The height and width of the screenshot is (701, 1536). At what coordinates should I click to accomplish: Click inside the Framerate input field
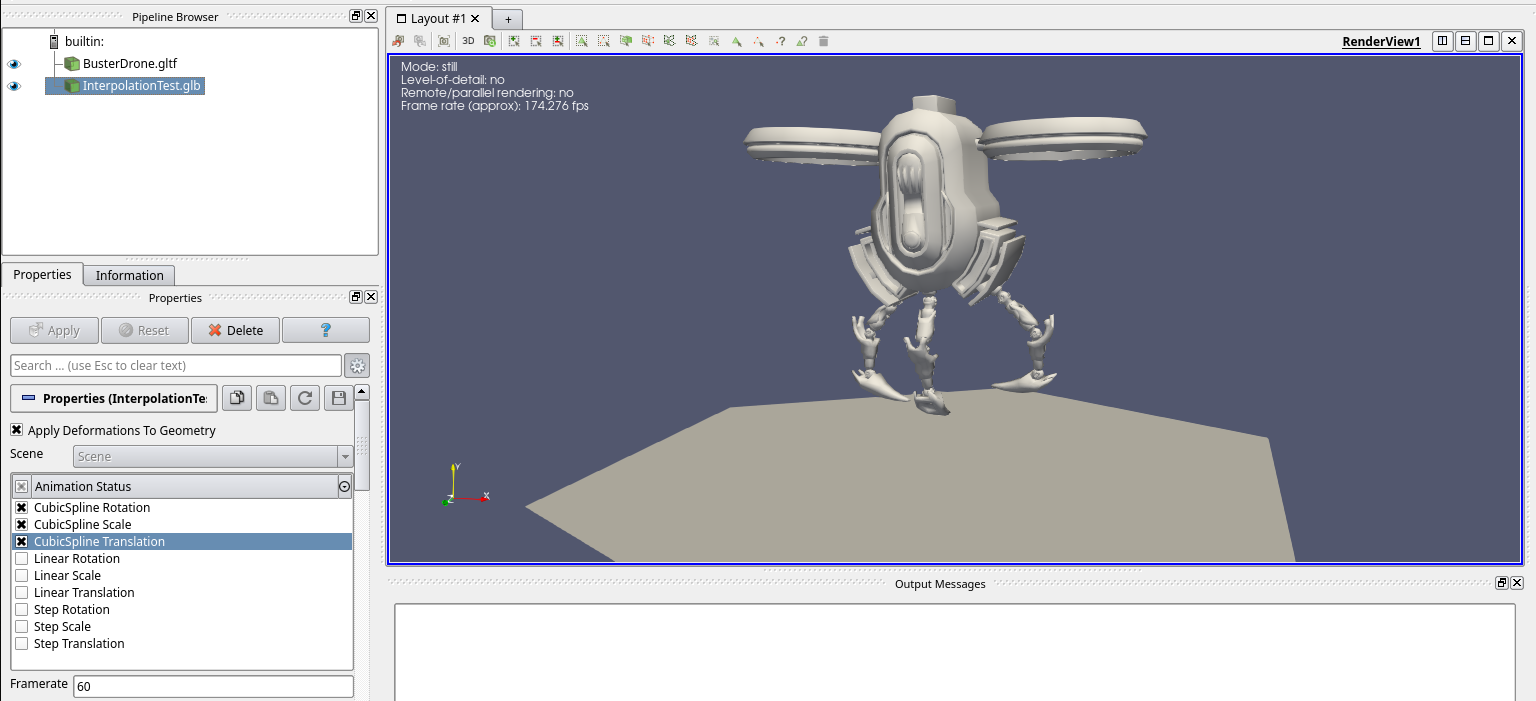[x=213, y=686]
